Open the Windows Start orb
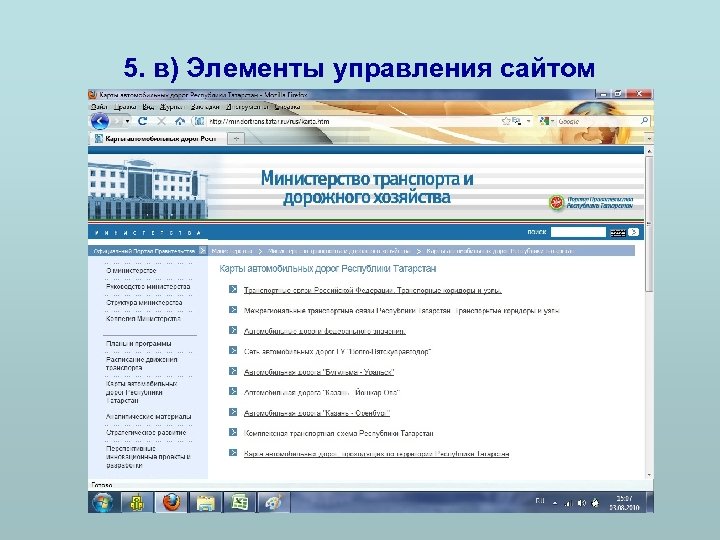This screenshot has height=540, width=720. (102, 502)
